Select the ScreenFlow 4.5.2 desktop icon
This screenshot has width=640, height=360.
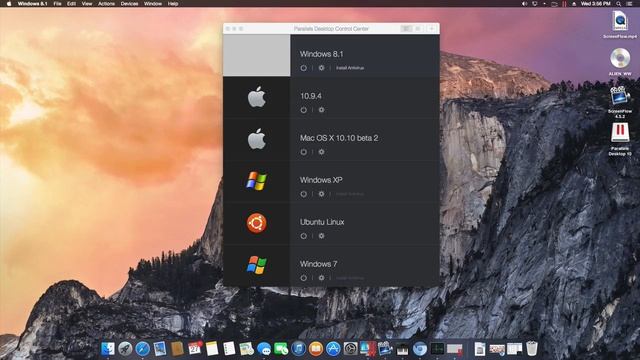point(620,101)
